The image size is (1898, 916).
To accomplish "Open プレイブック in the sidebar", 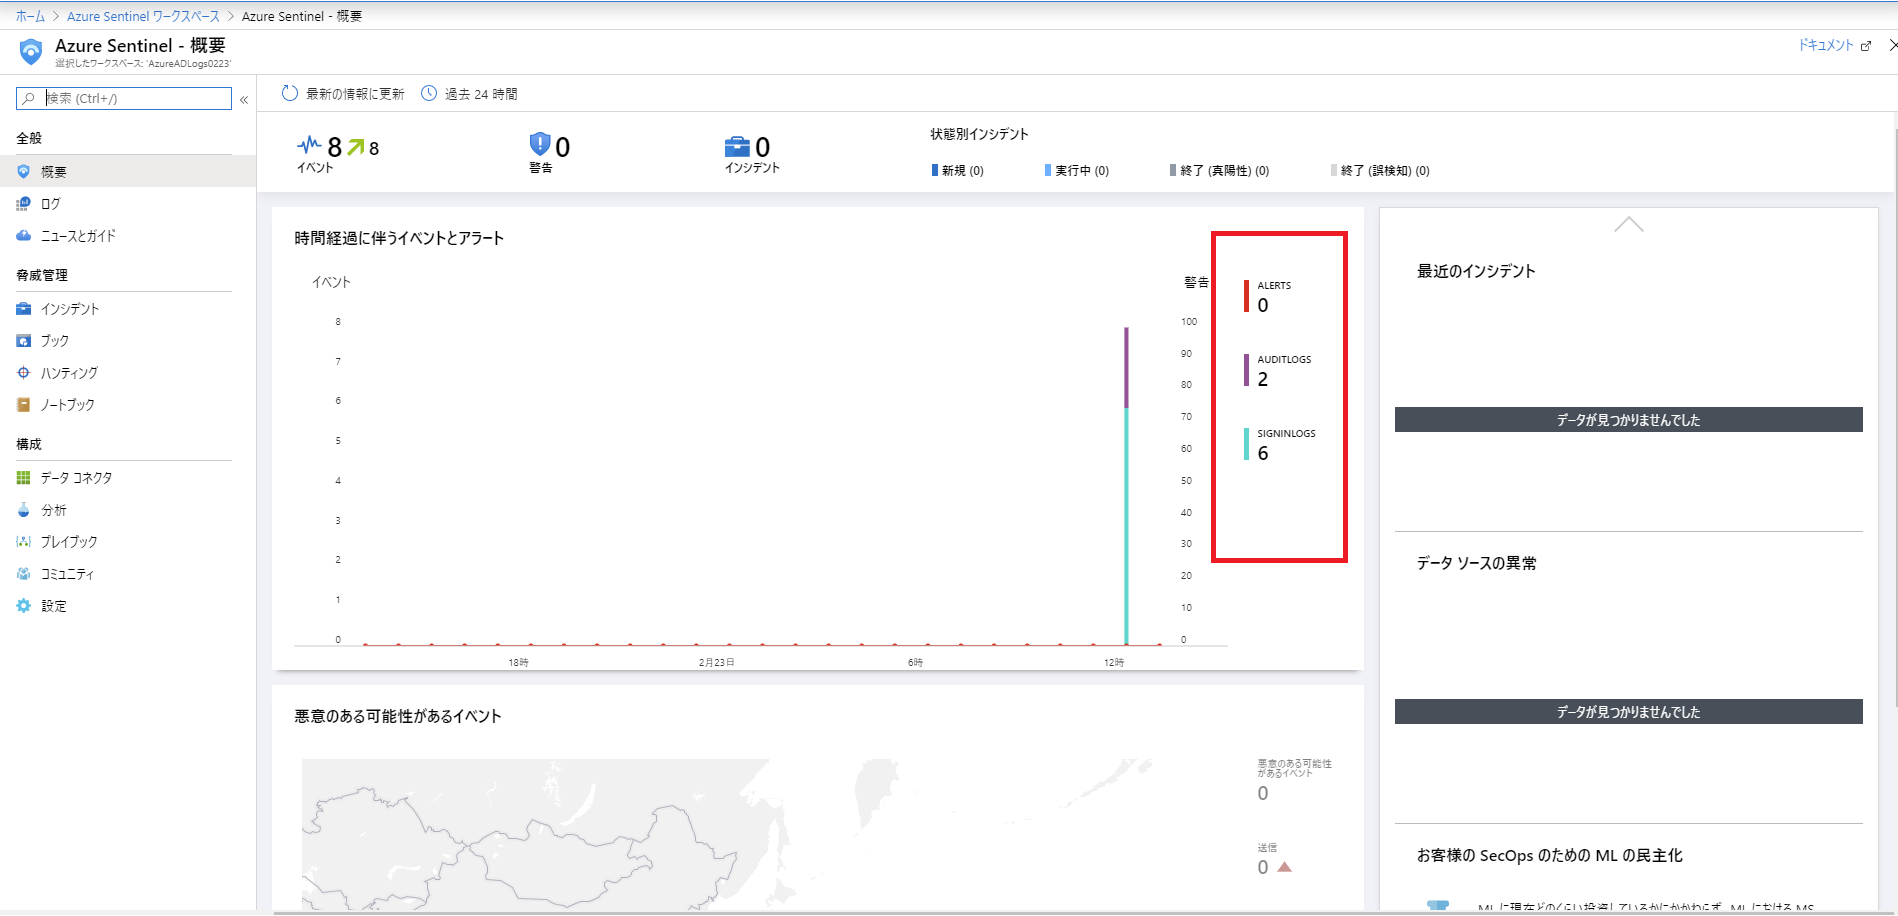I will [128, 542].
